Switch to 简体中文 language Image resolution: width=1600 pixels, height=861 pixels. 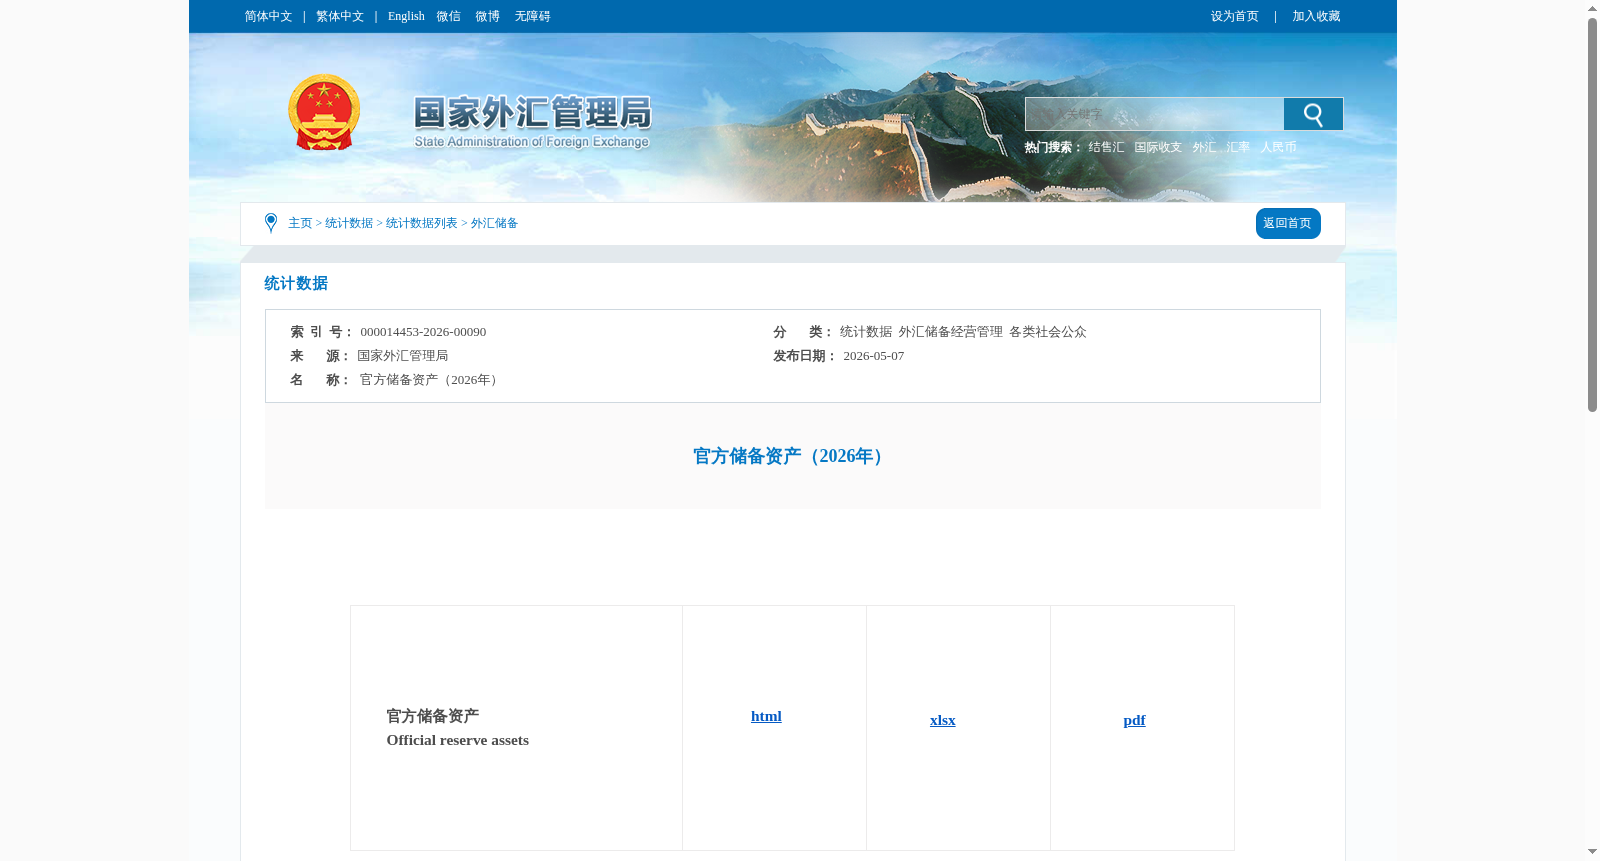(x=268, y=16)
